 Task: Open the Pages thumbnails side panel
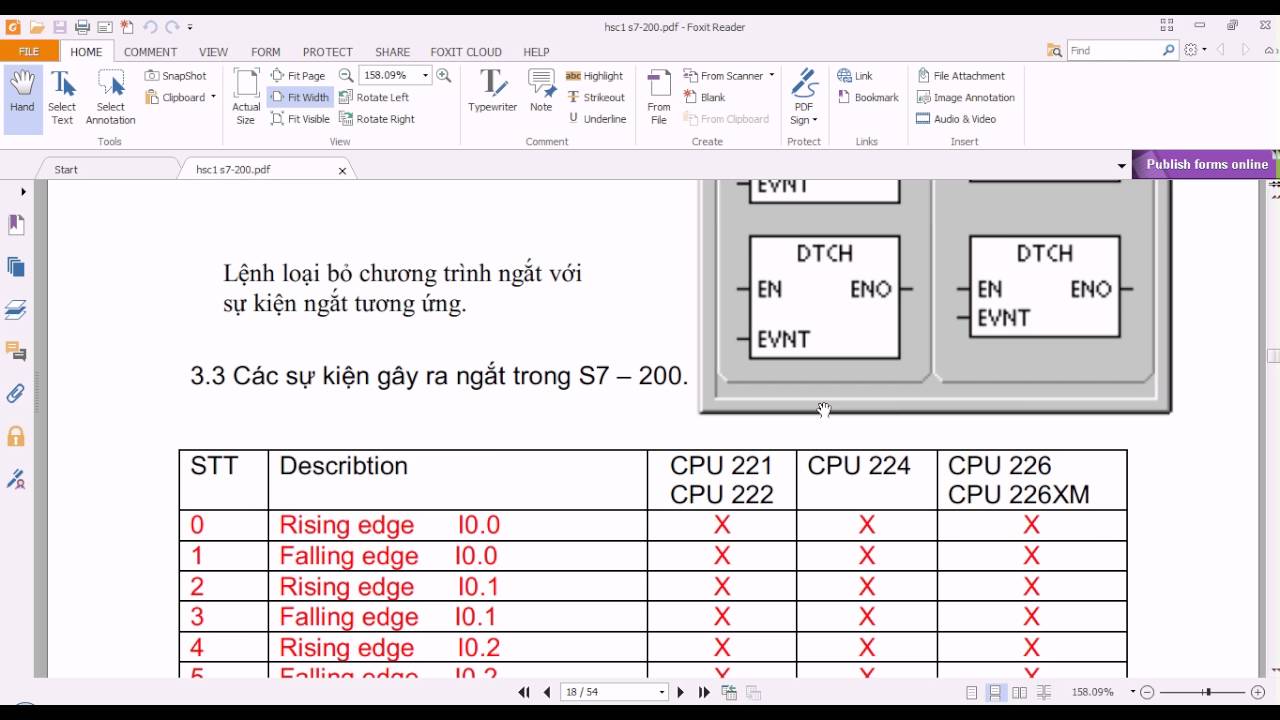[x=16, y=267]
